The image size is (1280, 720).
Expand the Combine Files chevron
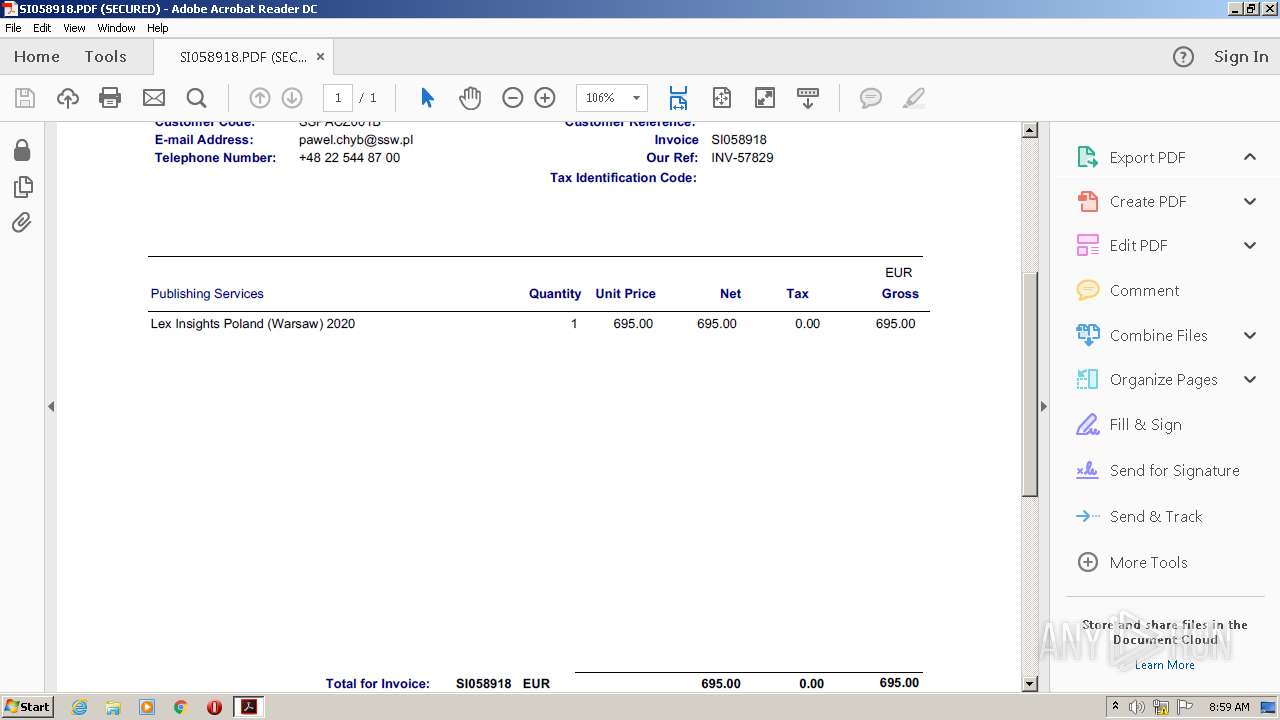(1250, 335)
